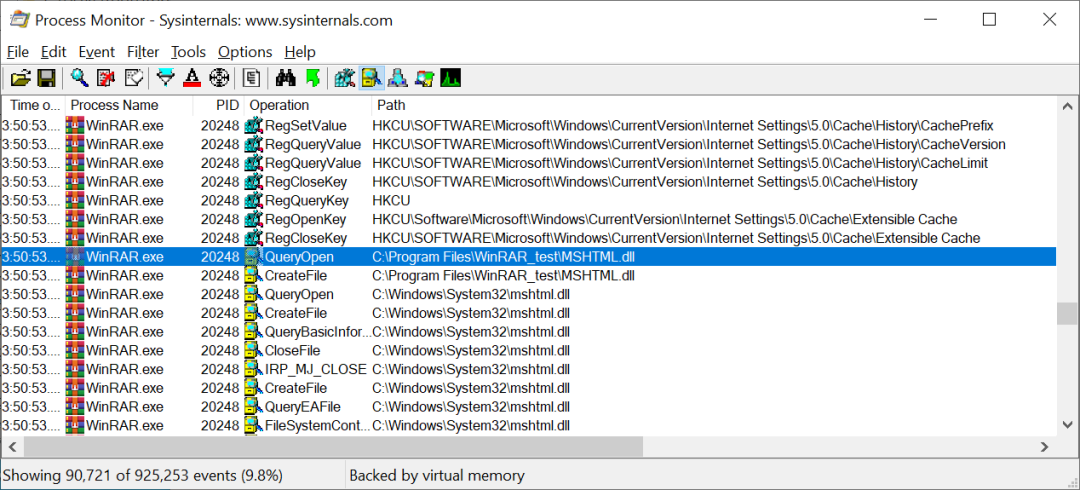The width and height of the screenshot is (1080, 490).
Task: Open the Help menu
Action: tap(300, 52)
